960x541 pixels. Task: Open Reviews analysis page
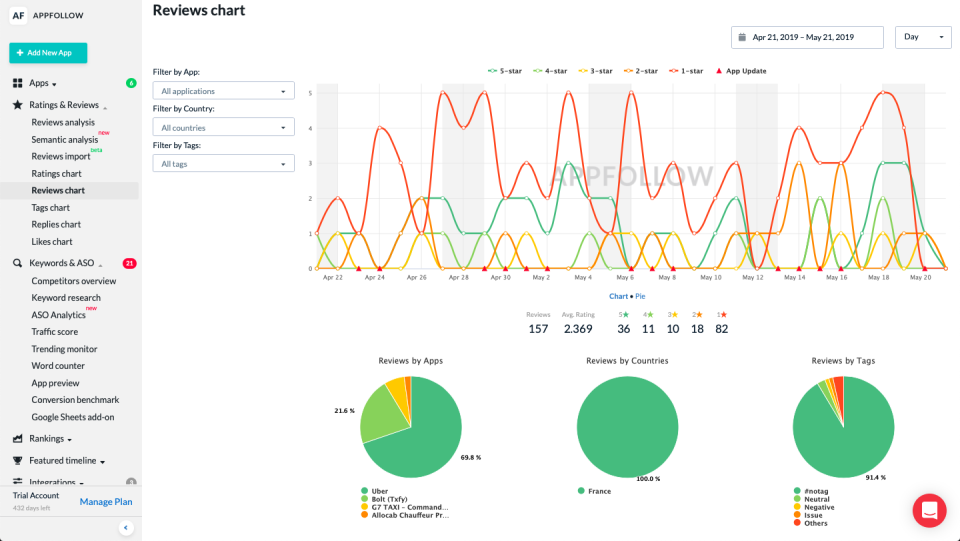63,122
